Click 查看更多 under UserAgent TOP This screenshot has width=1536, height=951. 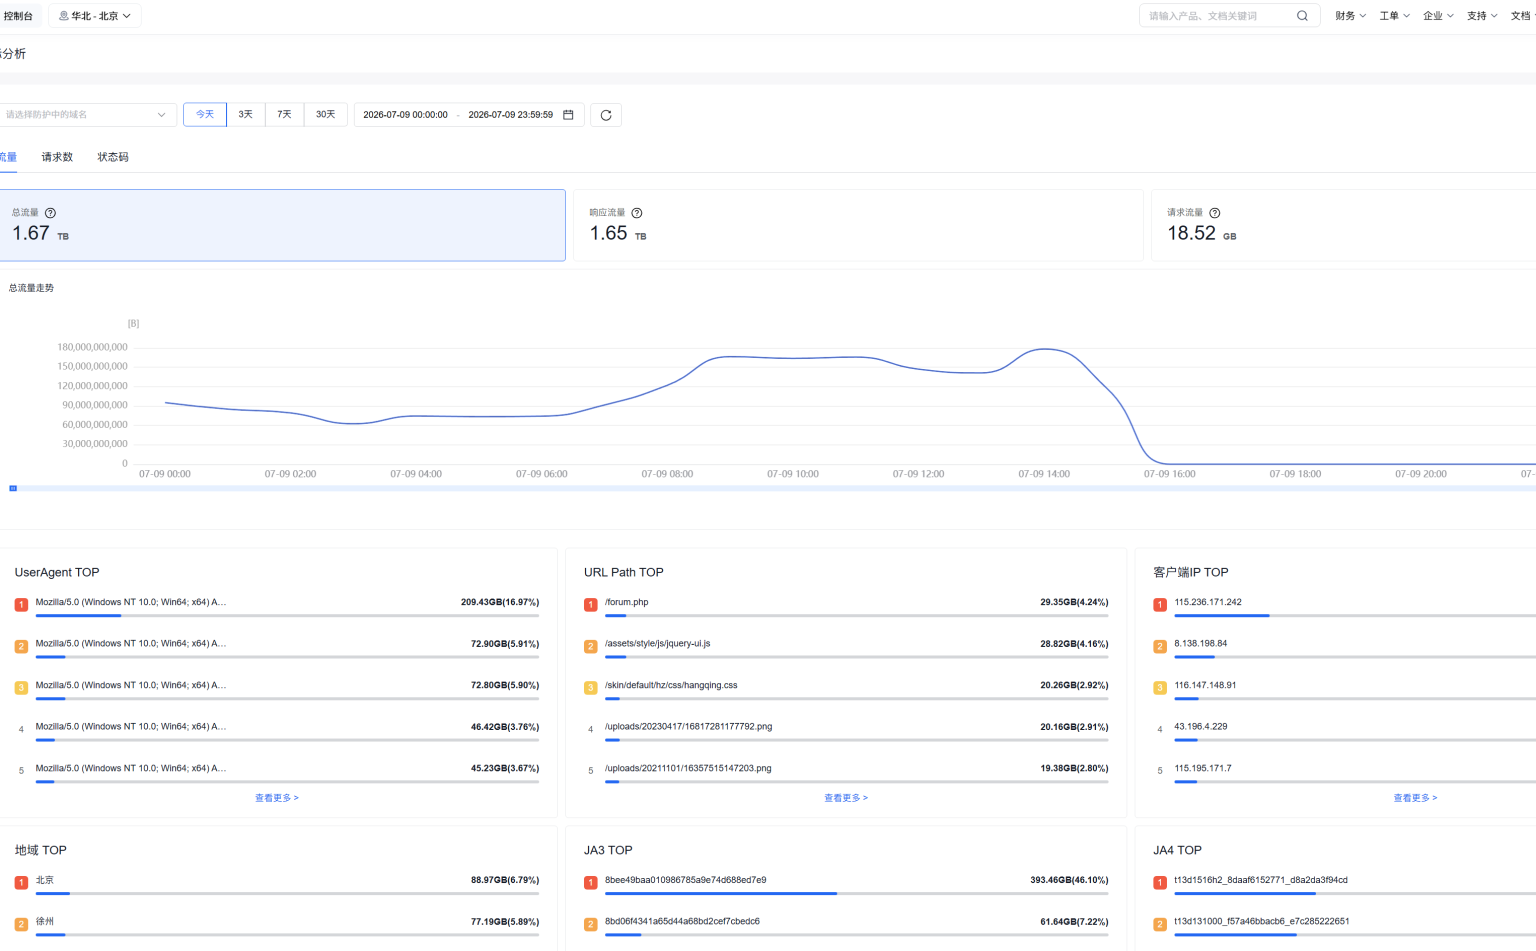click(277, 798)
